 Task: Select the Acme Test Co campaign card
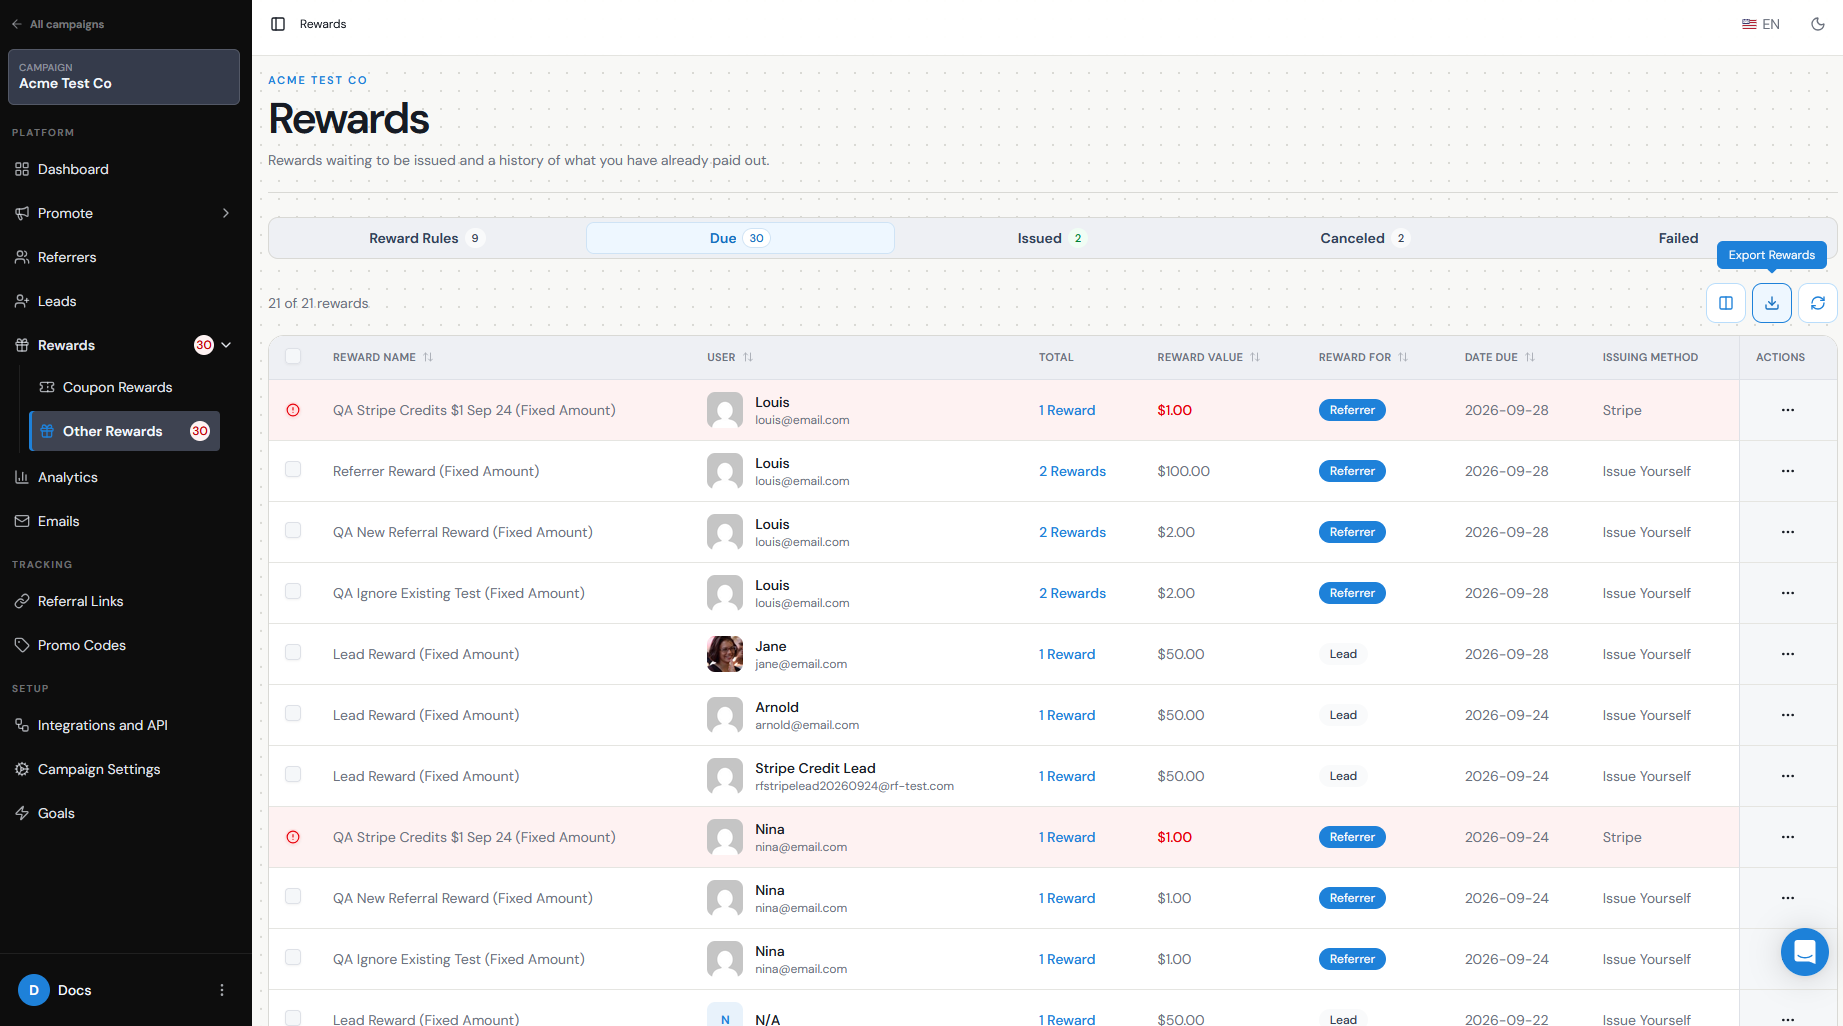click(x=124, y=77)
